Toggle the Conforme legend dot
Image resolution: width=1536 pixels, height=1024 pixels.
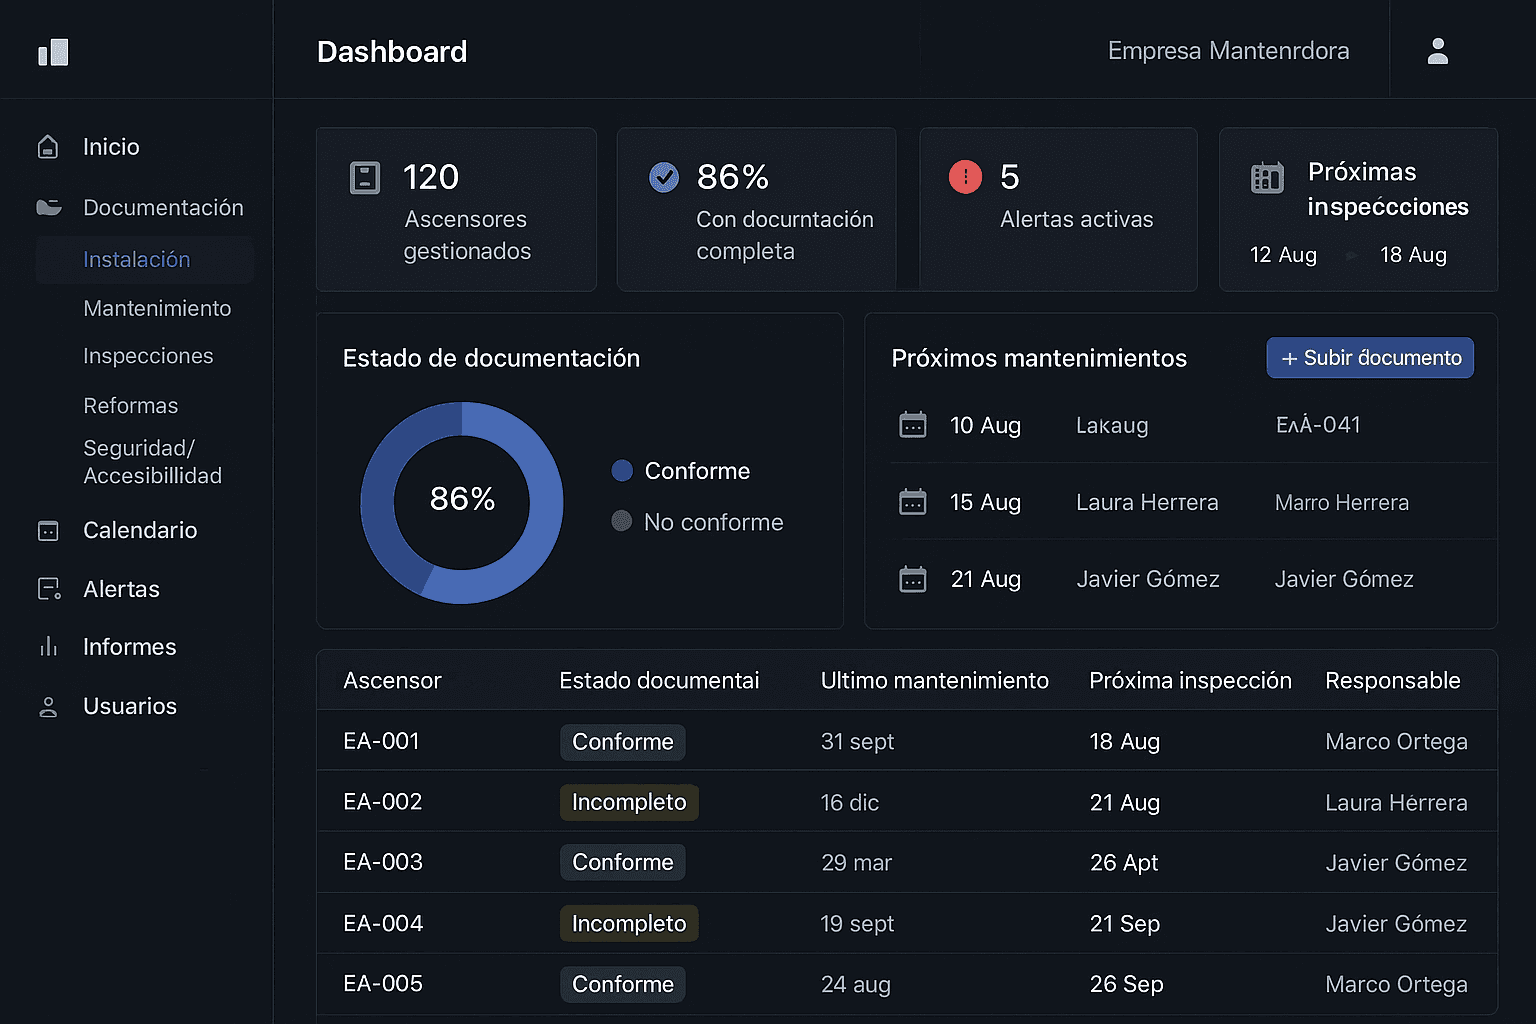pos(622,471)
